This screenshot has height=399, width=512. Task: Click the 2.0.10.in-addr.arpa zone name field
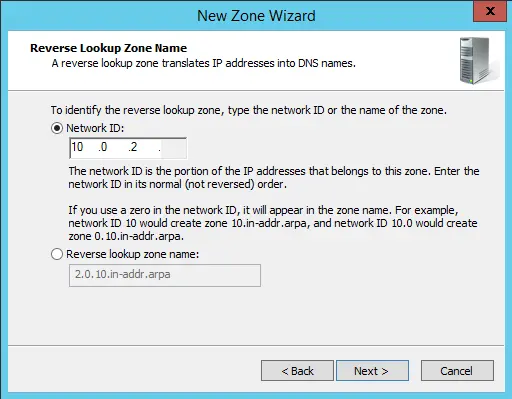(165, 275)
